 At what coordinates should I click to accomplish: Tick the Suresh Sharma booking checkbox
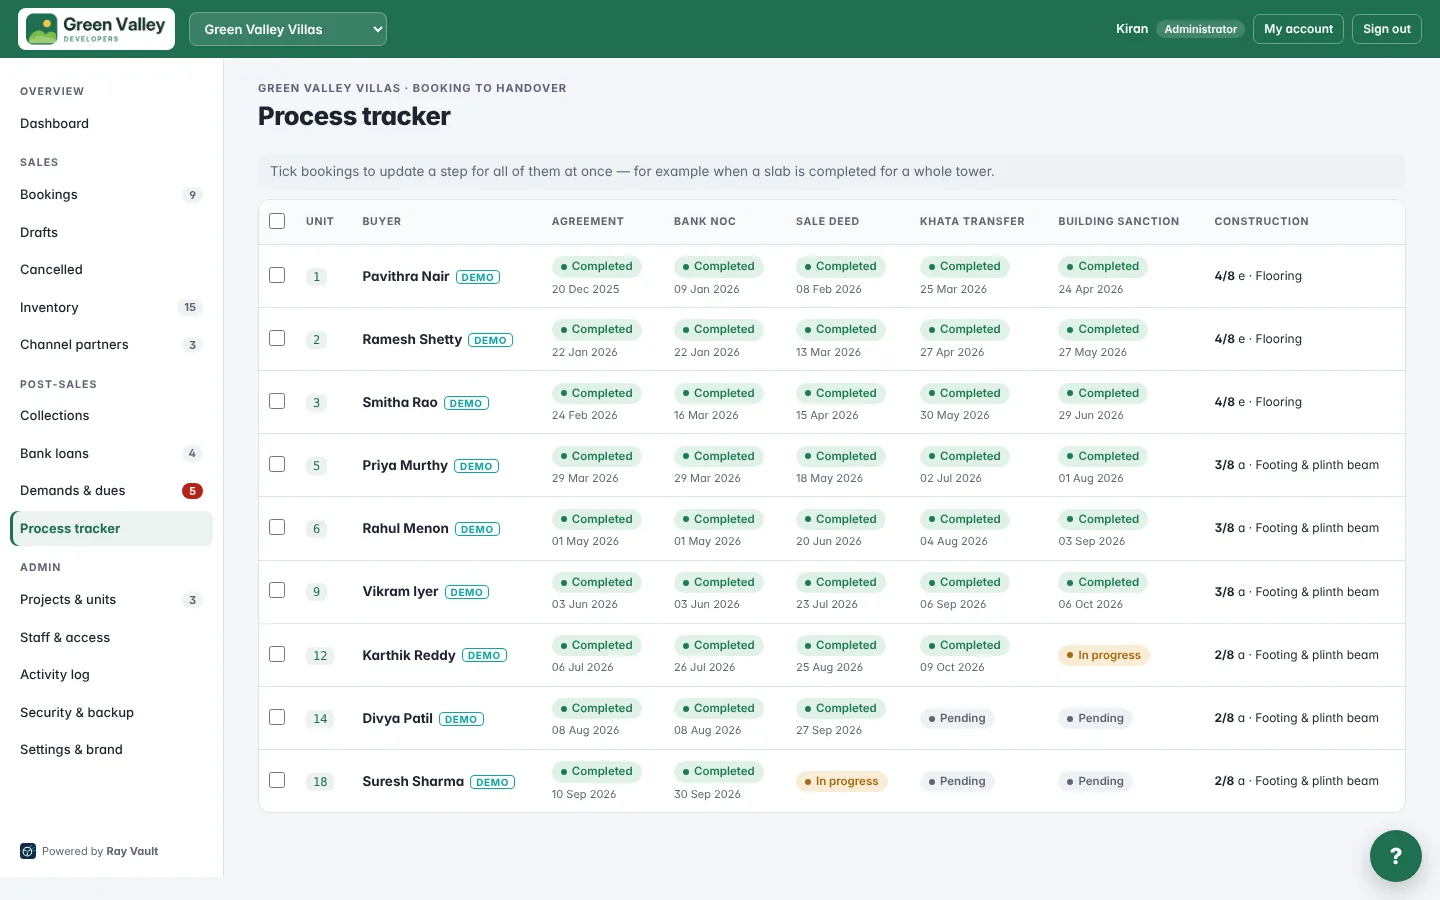277,780
